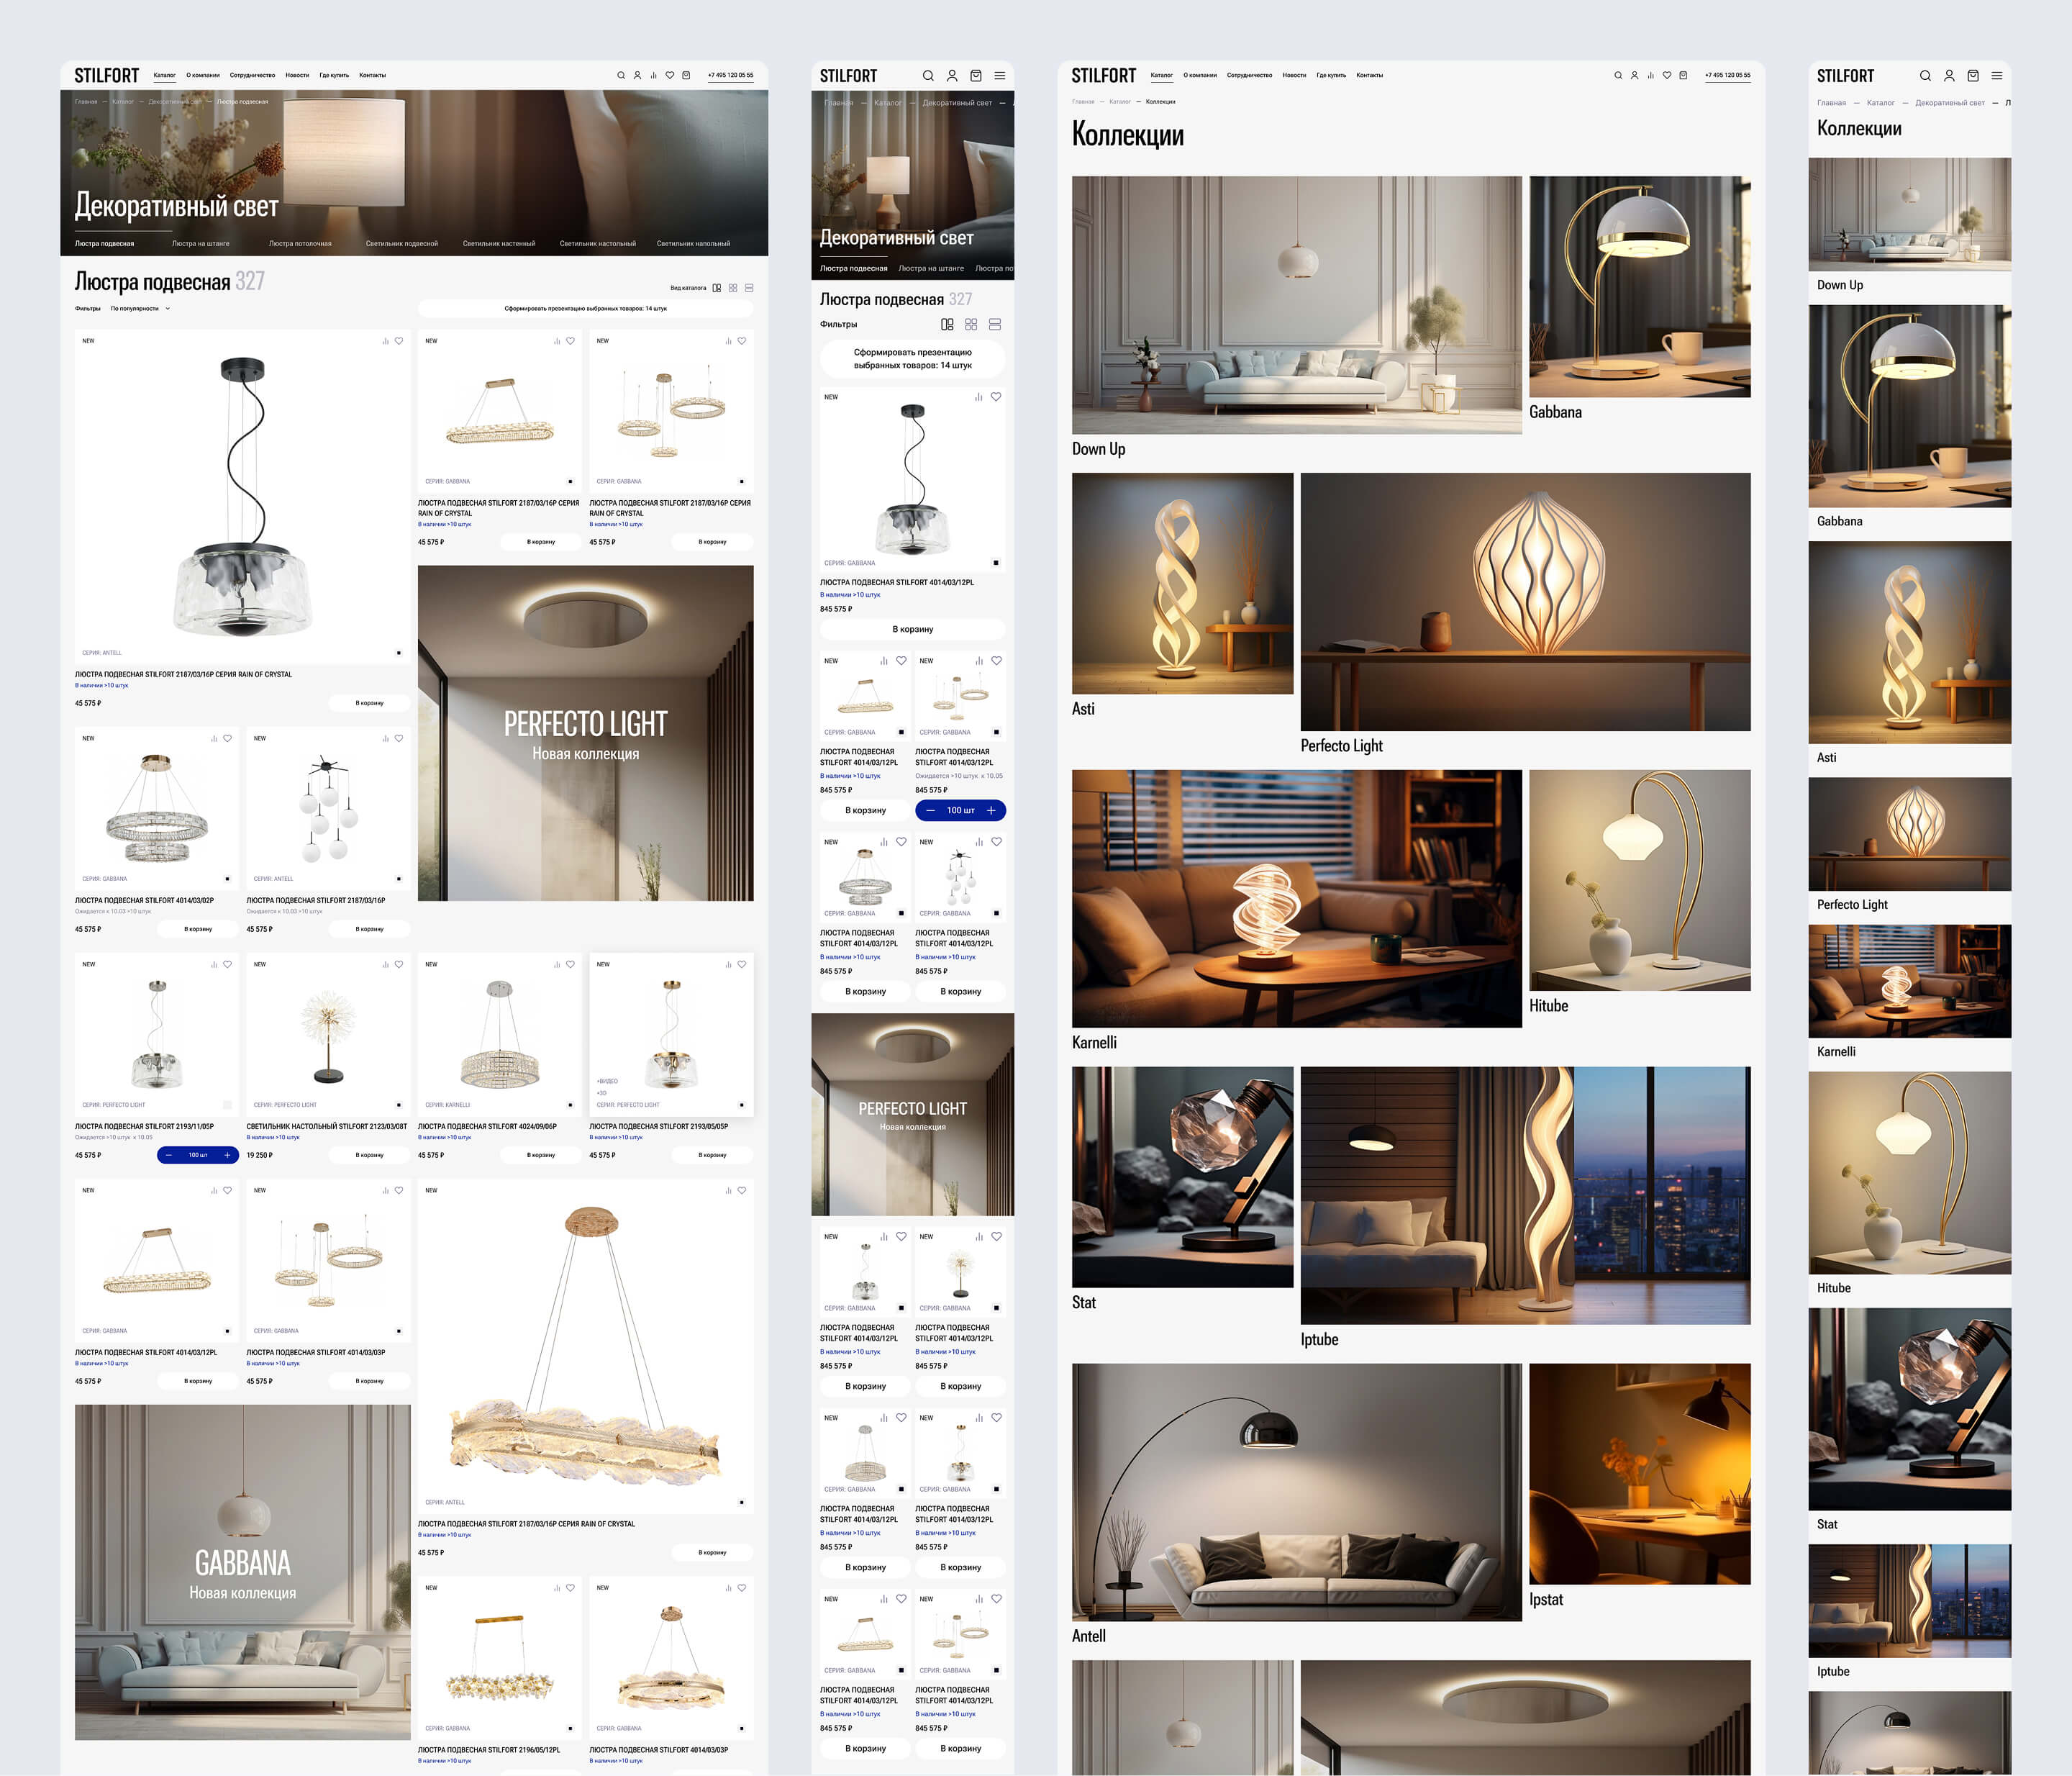Click the В корзину button under the first mobile product
Screen dimensions: 2072x1776
pyautogui.click(x=912, y=629)
